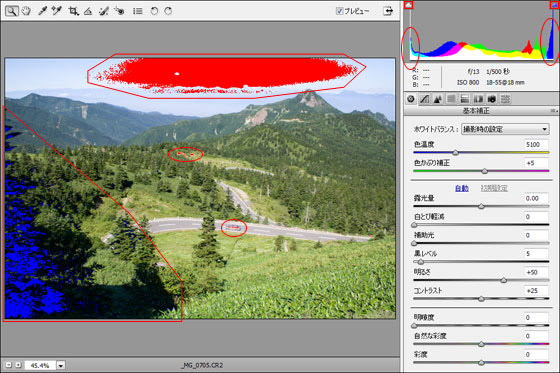This screenshot has height=373, width=560.
Task: Rotate image 90° clockwise
Action: (168, 11)
